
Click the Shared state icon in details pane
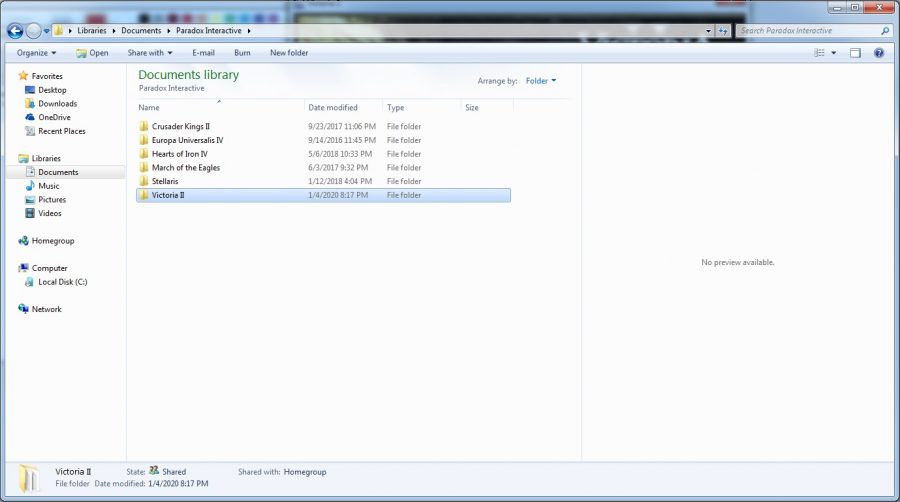(x=154, y=470)
